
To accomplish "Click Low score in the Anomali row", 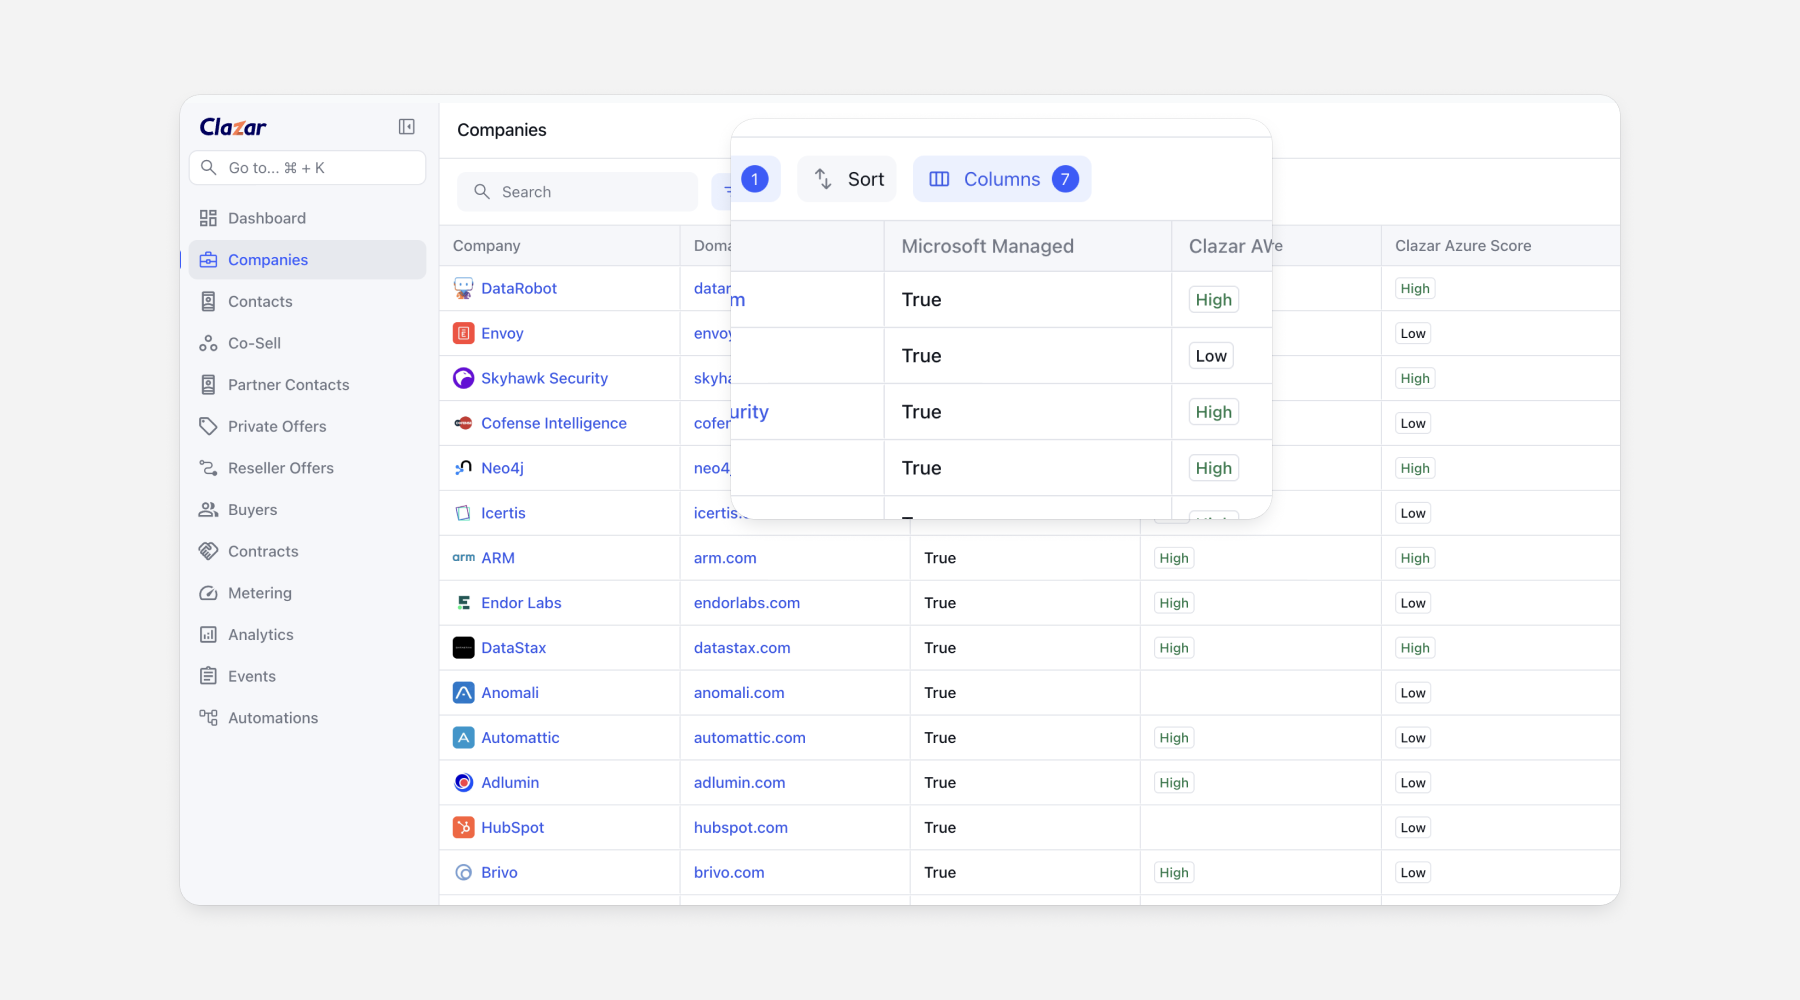I will pos(1413,693).
